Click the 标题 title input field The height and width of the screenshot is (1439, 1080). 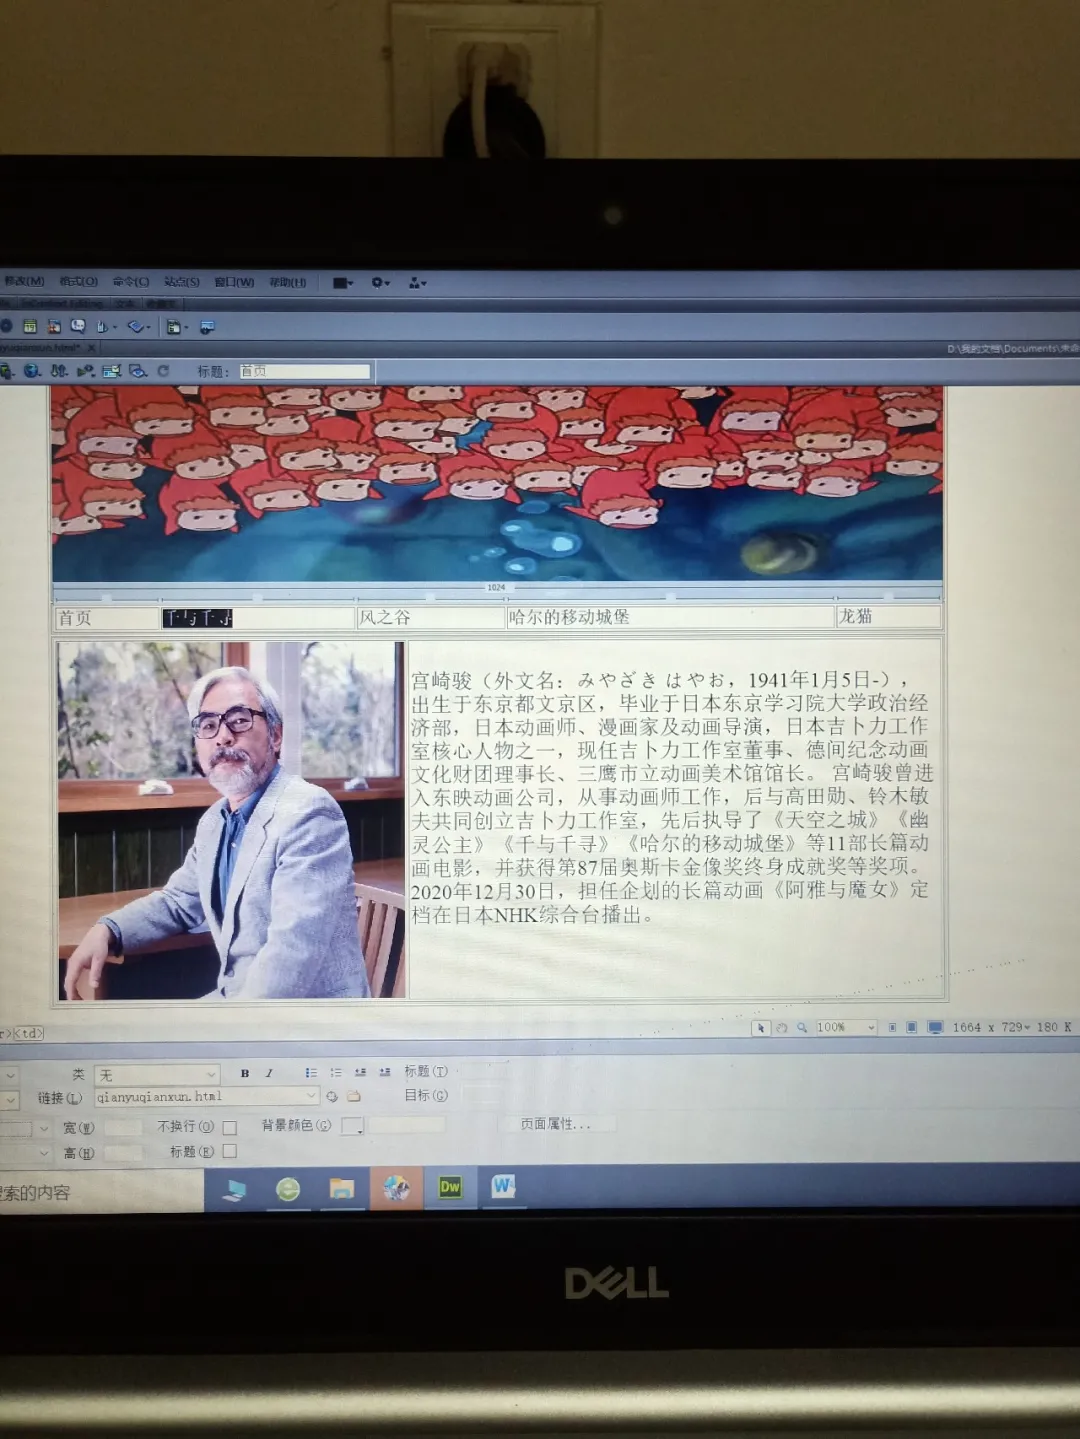[x=304, y=371]
